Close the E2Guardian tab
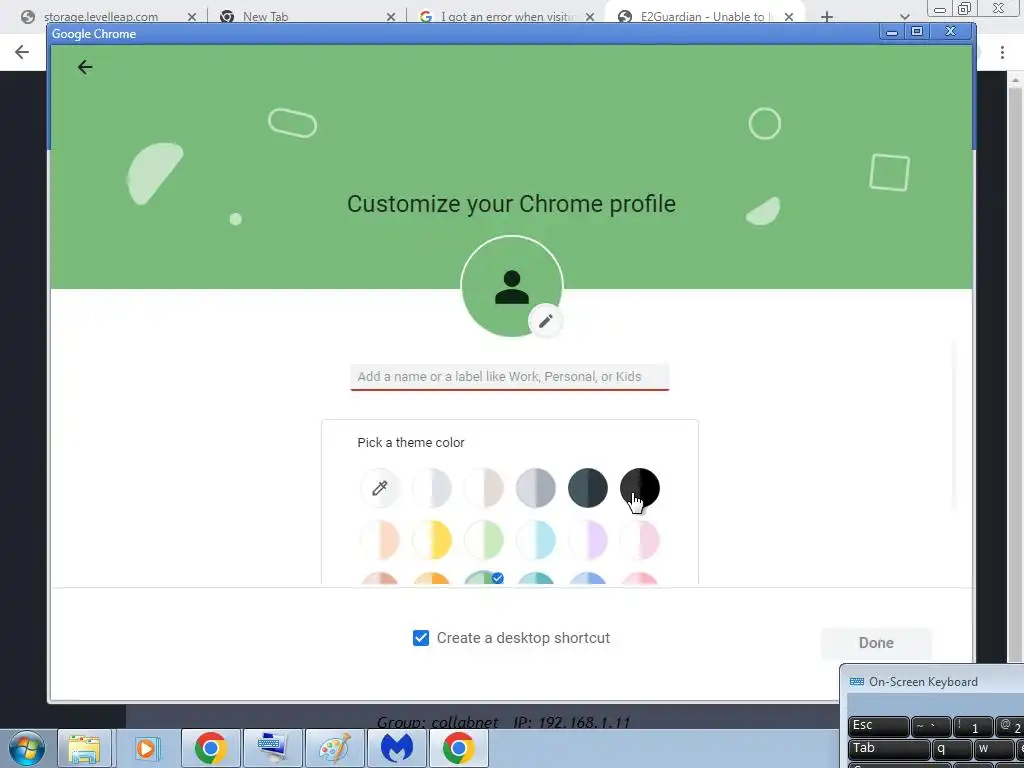 pyautogui.click(x=789, y=17)
